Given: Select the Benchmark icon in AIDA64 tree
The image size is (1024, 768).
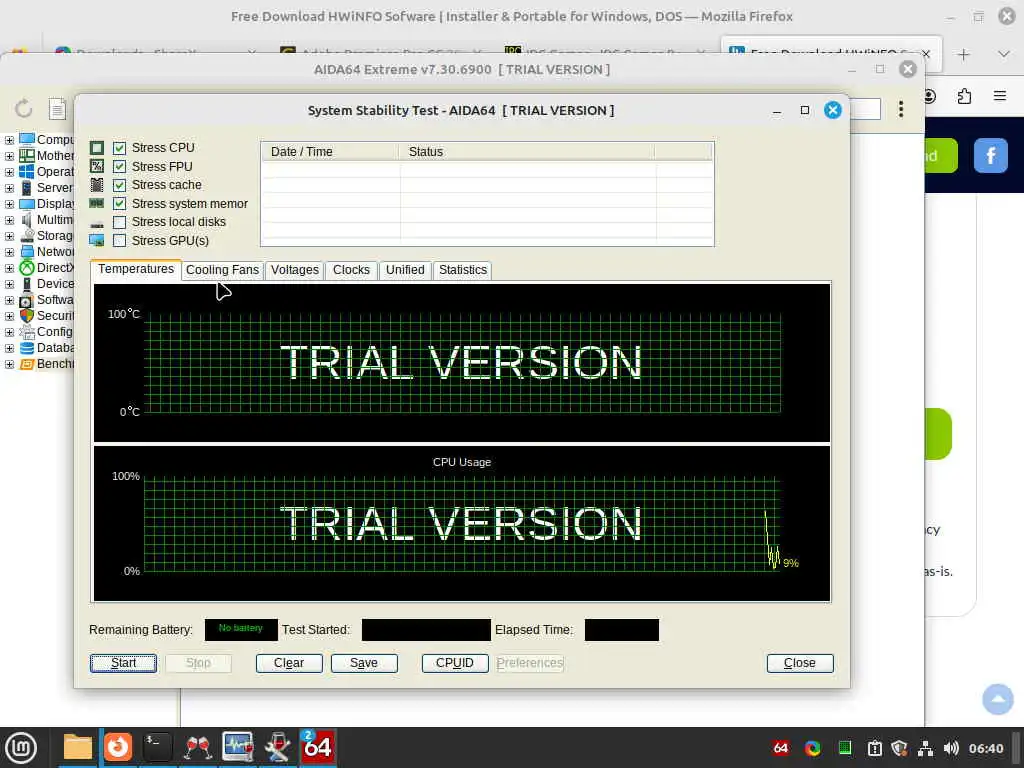Looking at the screenshot, I should pyautogui.click(x=27, y=364).
